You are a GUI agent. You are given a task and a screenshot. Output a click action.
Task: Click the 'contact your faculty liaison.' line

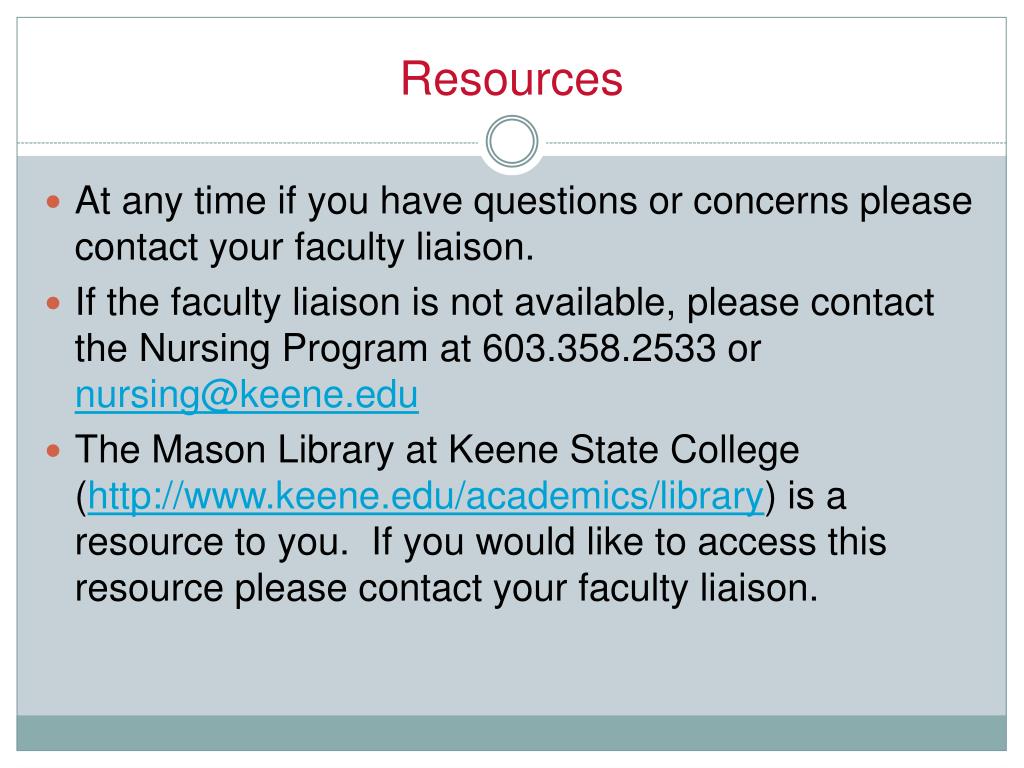click(304, 248)
